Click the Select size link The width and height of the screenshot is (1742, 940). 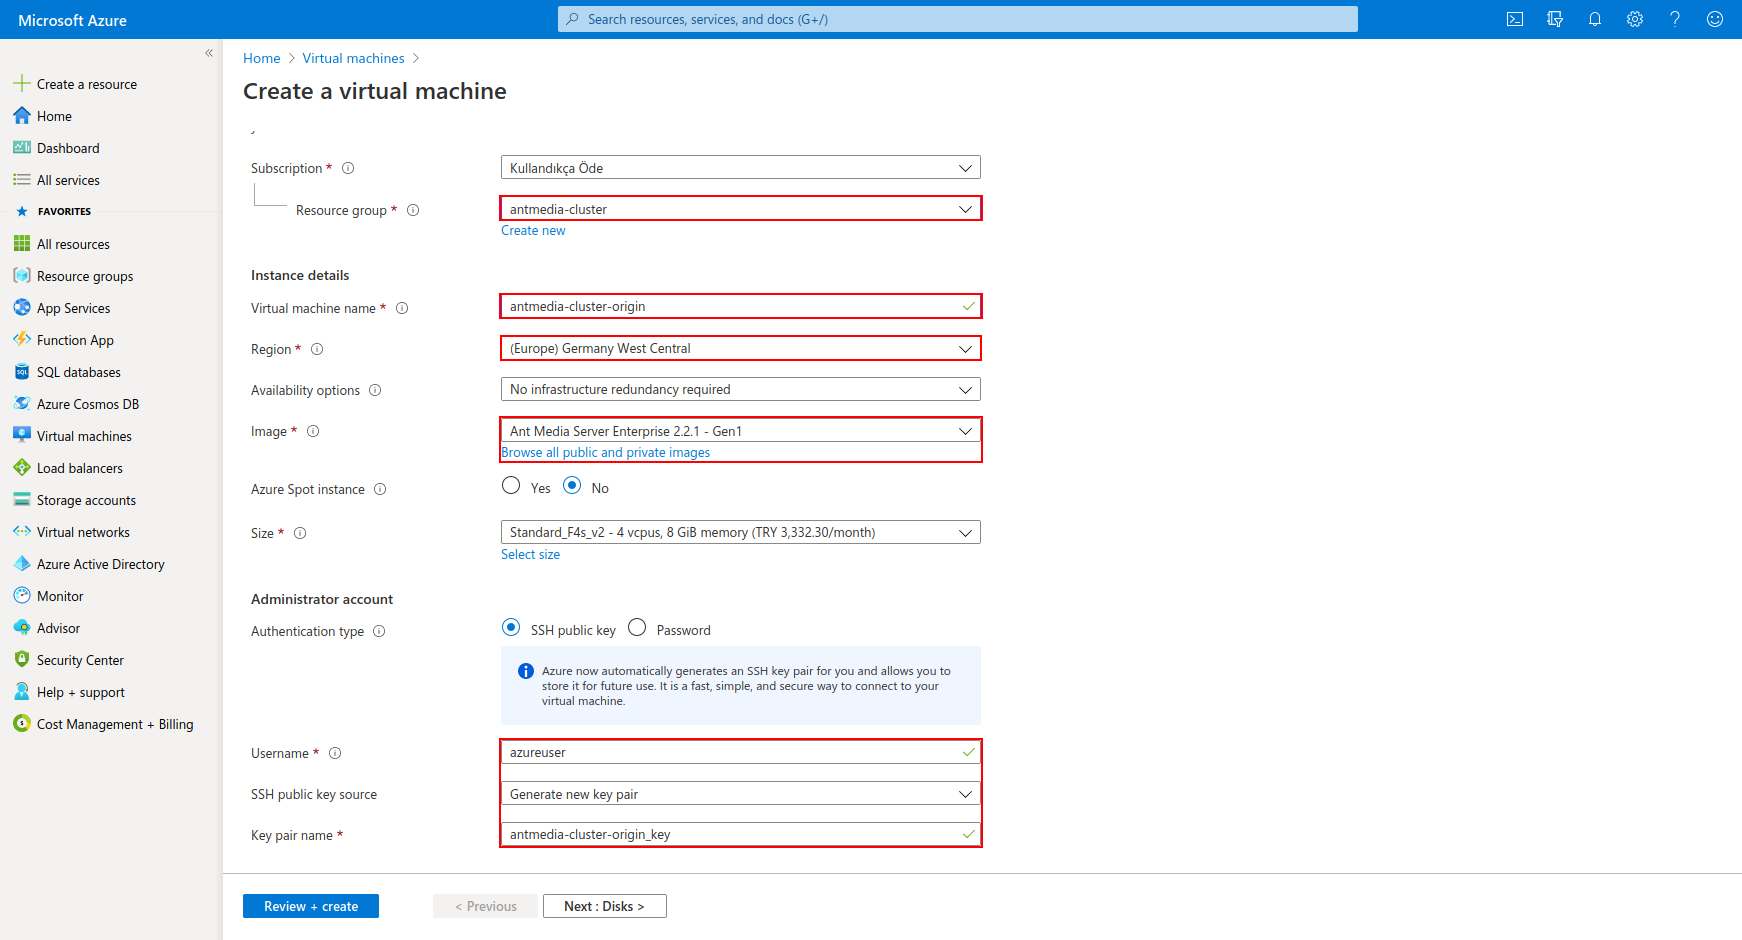point(530,554)
